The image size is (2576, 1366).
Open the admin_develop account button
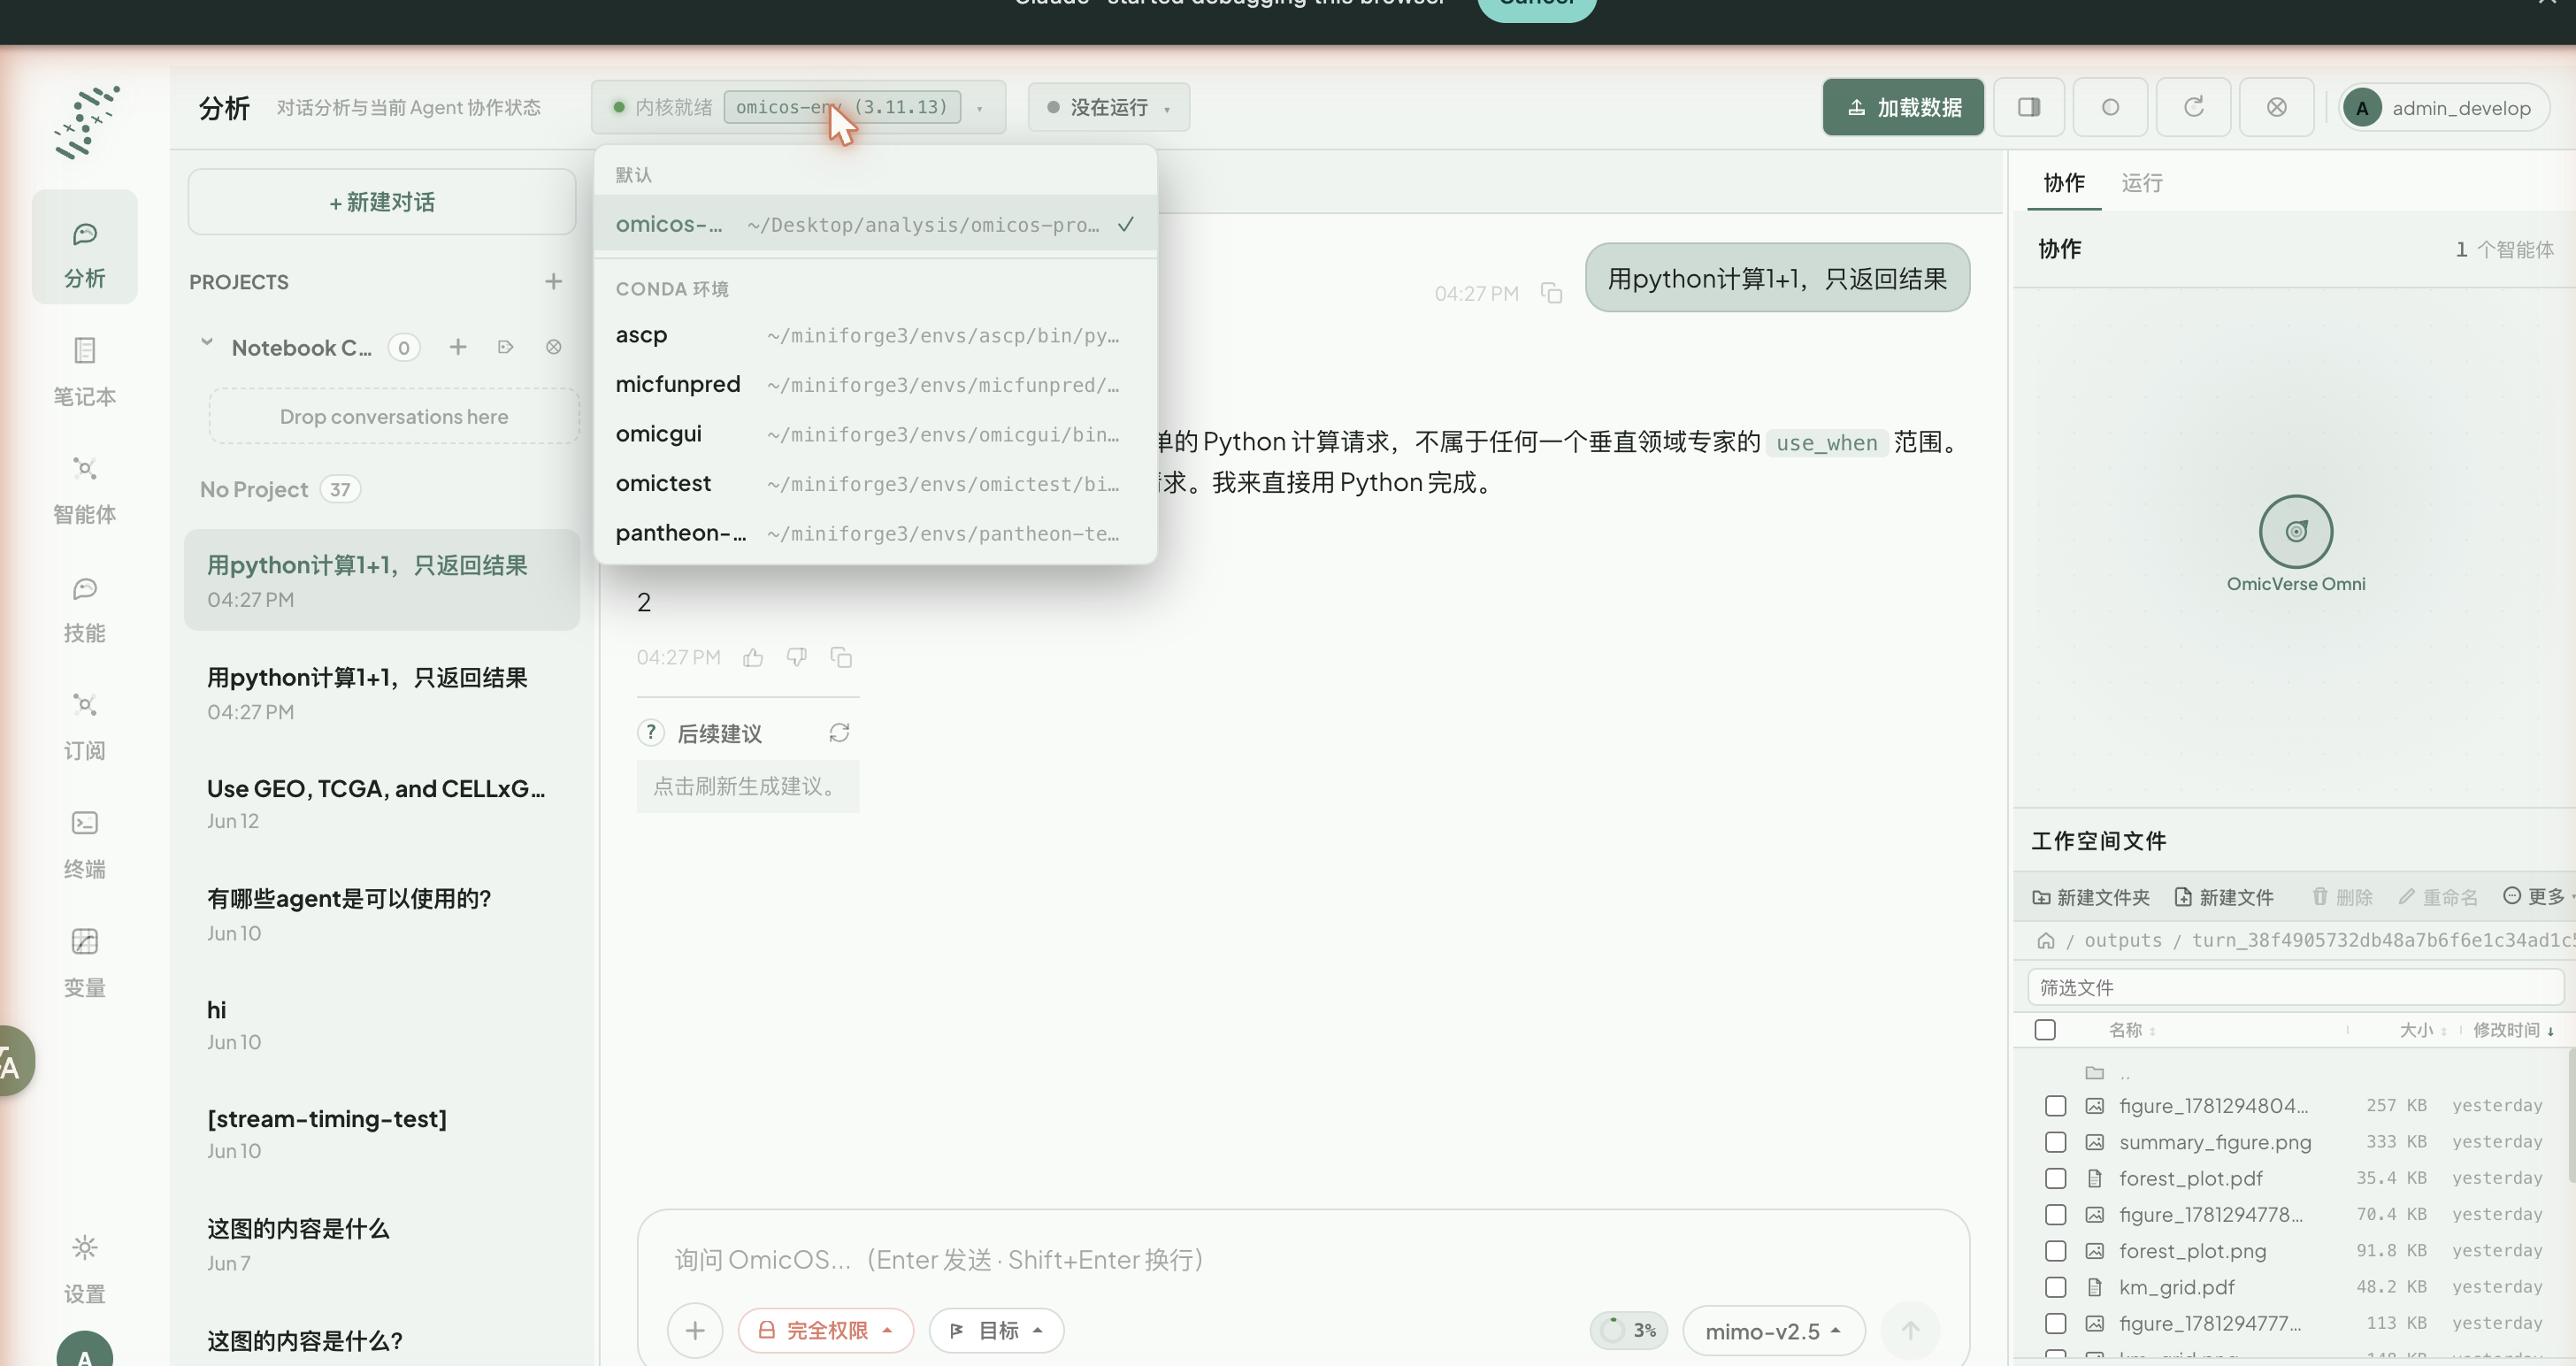(x=2443, y=107)
